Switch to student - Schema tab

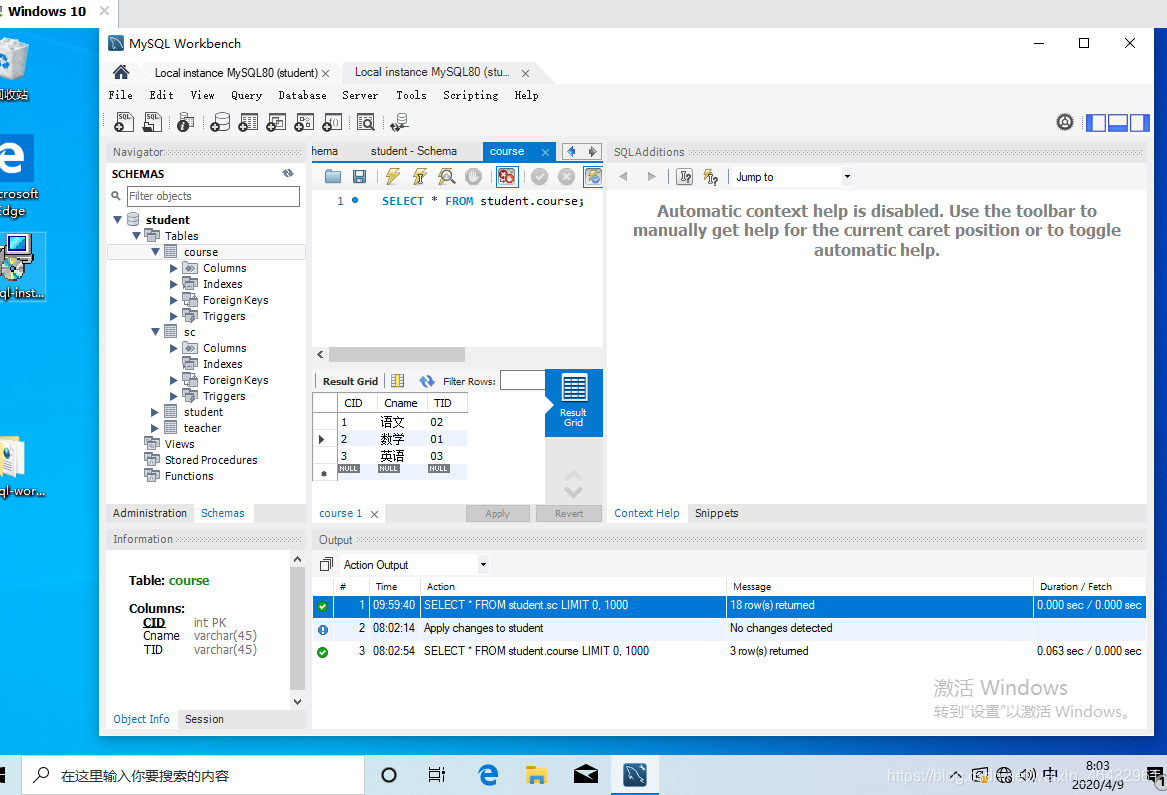[x=414, y=151]
